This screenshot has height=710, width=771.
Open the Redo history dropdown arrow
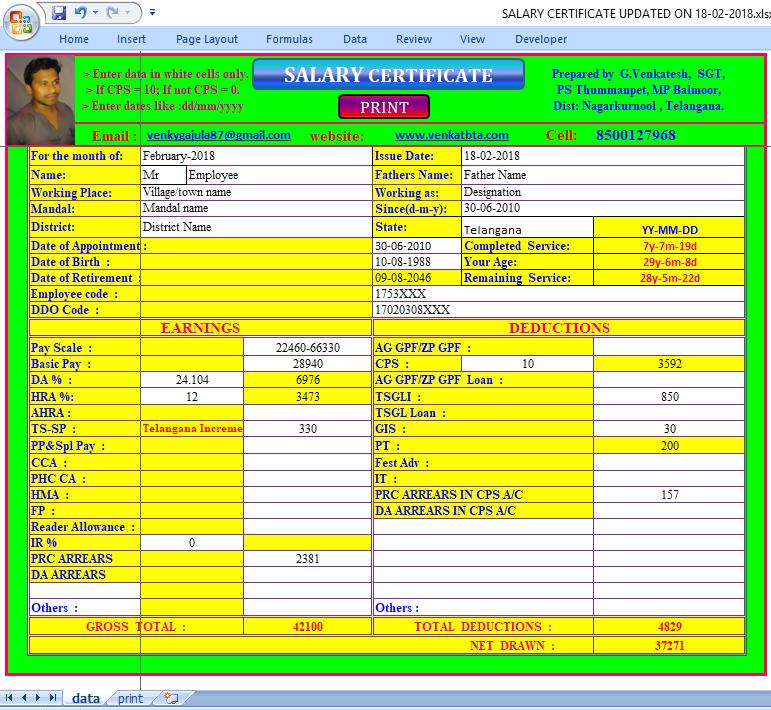click(127, 12)
